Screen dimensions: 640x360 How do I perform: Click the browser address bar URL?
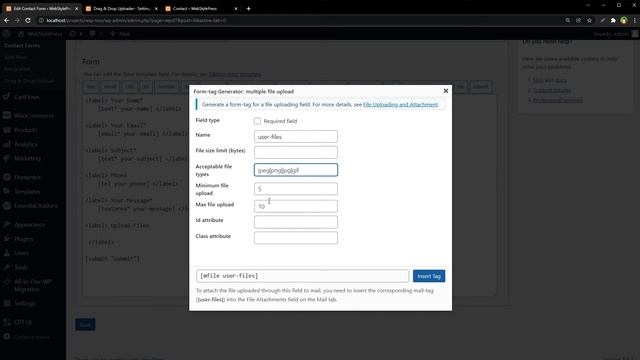pyautogui.click(x=136, y=20)
